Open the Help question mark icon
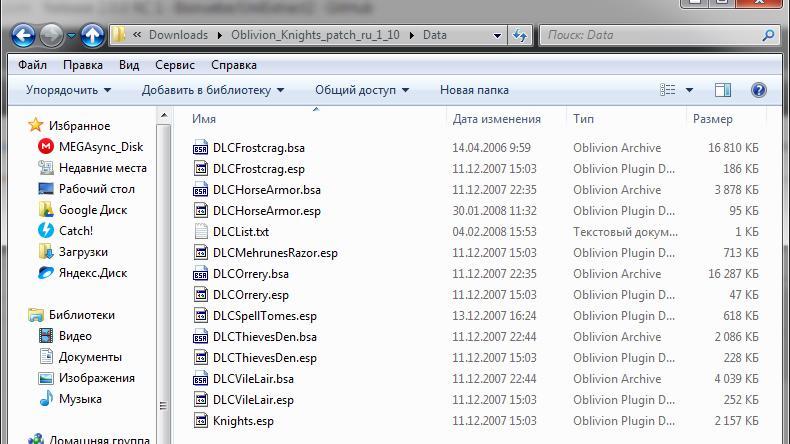 click(758, 90)
